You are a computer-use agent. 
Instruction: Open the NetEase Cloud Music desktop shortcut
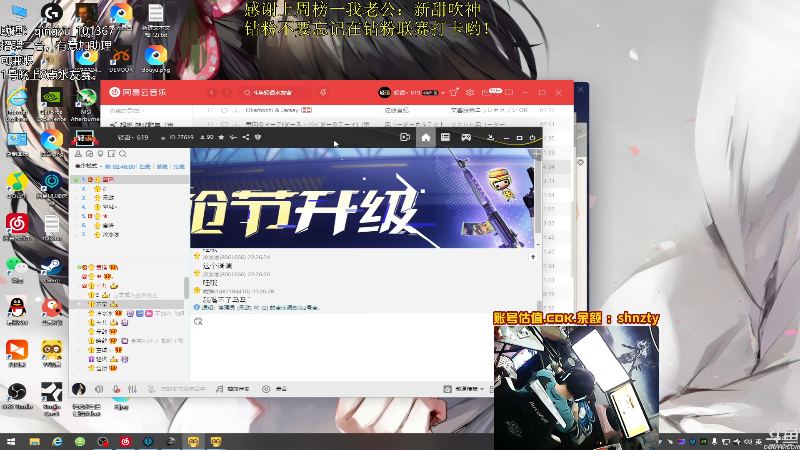tap(17, 227)
